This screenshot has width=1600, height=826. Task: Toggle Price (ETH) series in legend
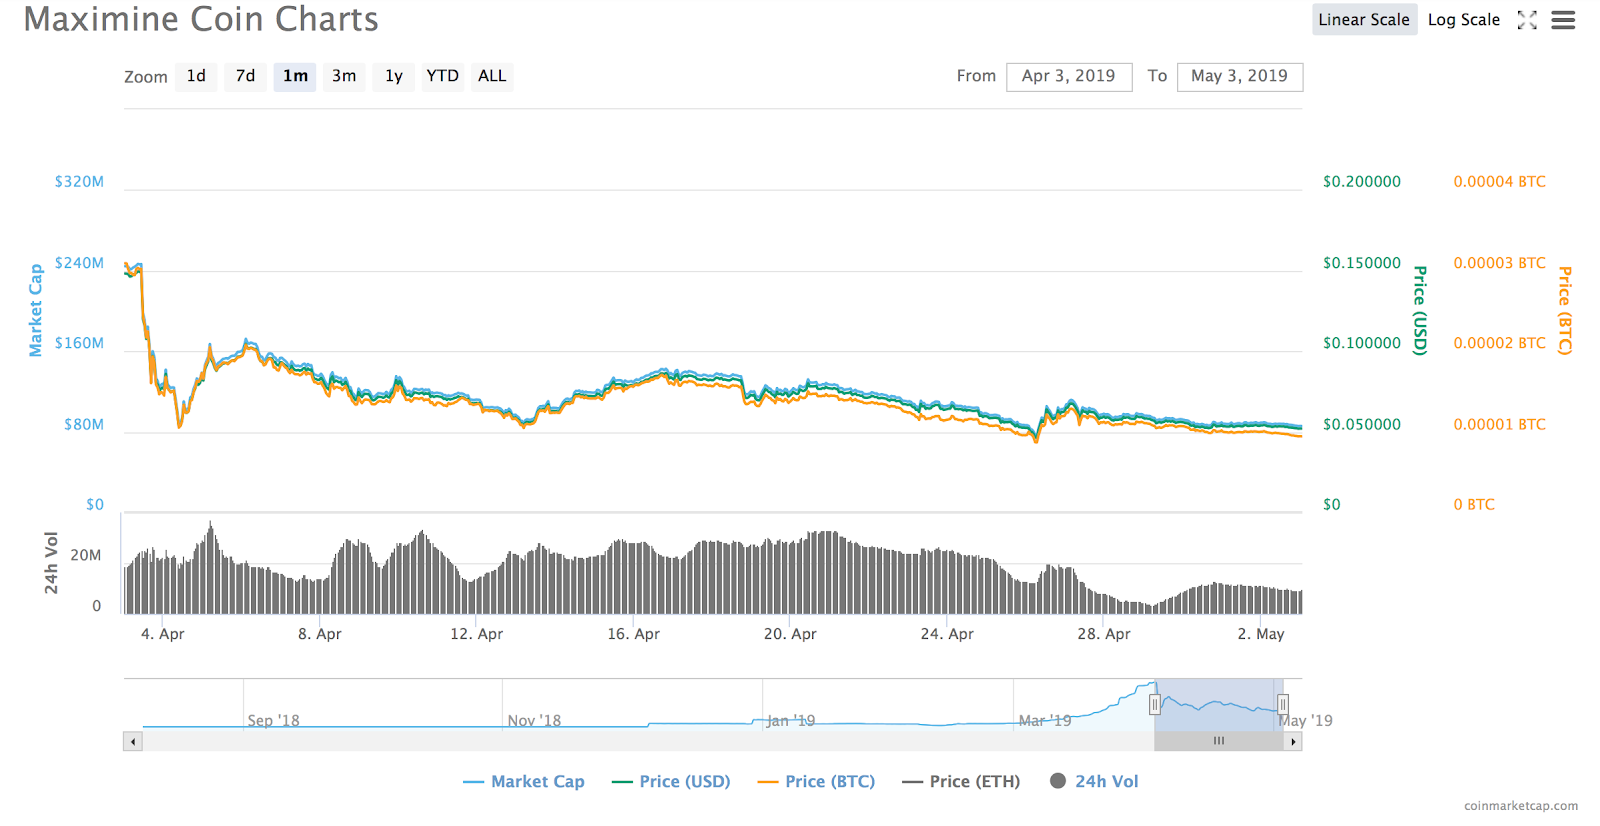tap(961, 782)
